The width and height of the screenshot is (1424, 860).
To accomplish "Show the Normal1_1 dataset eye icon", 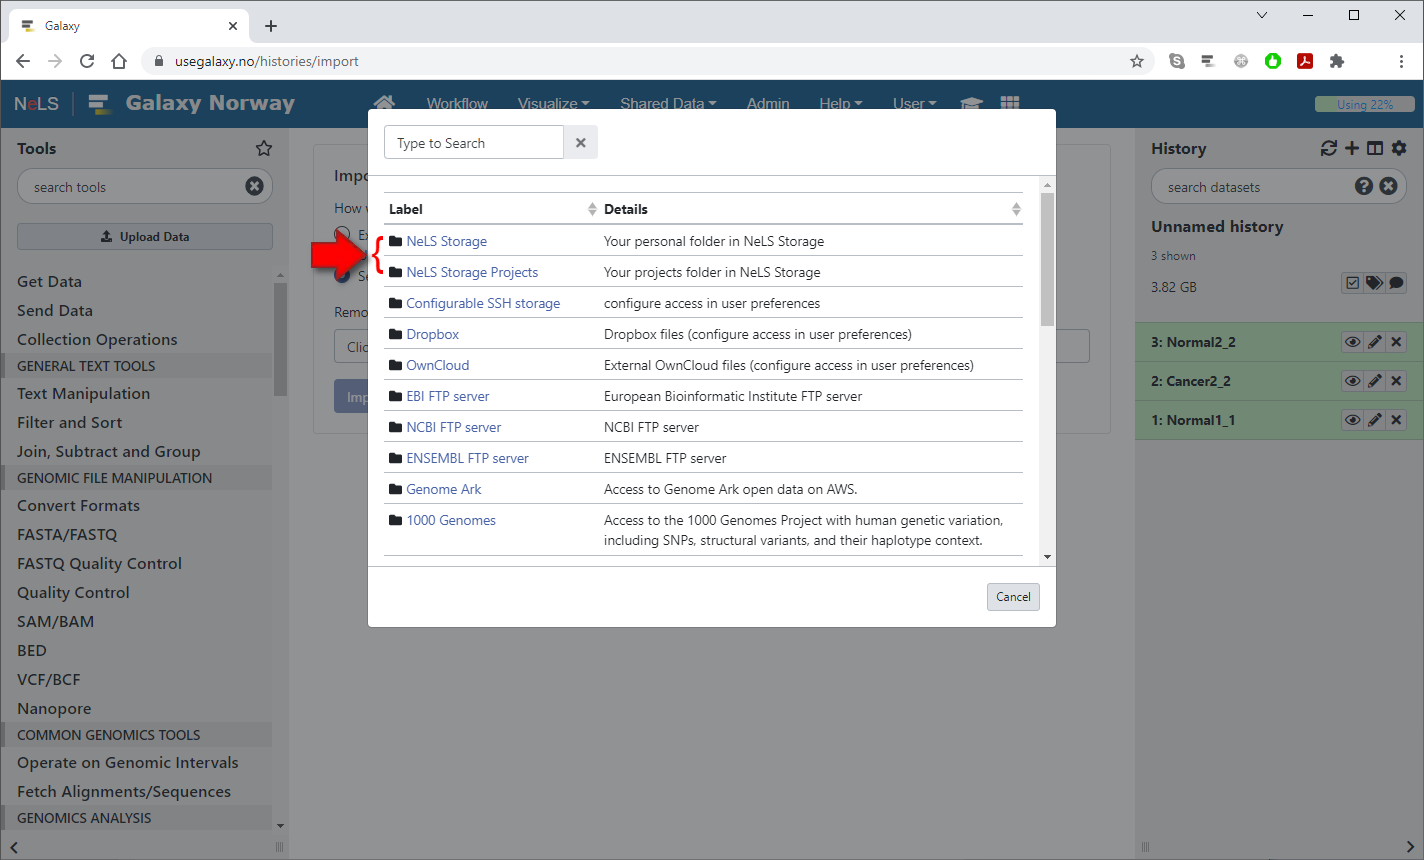I will (1352, 420).
